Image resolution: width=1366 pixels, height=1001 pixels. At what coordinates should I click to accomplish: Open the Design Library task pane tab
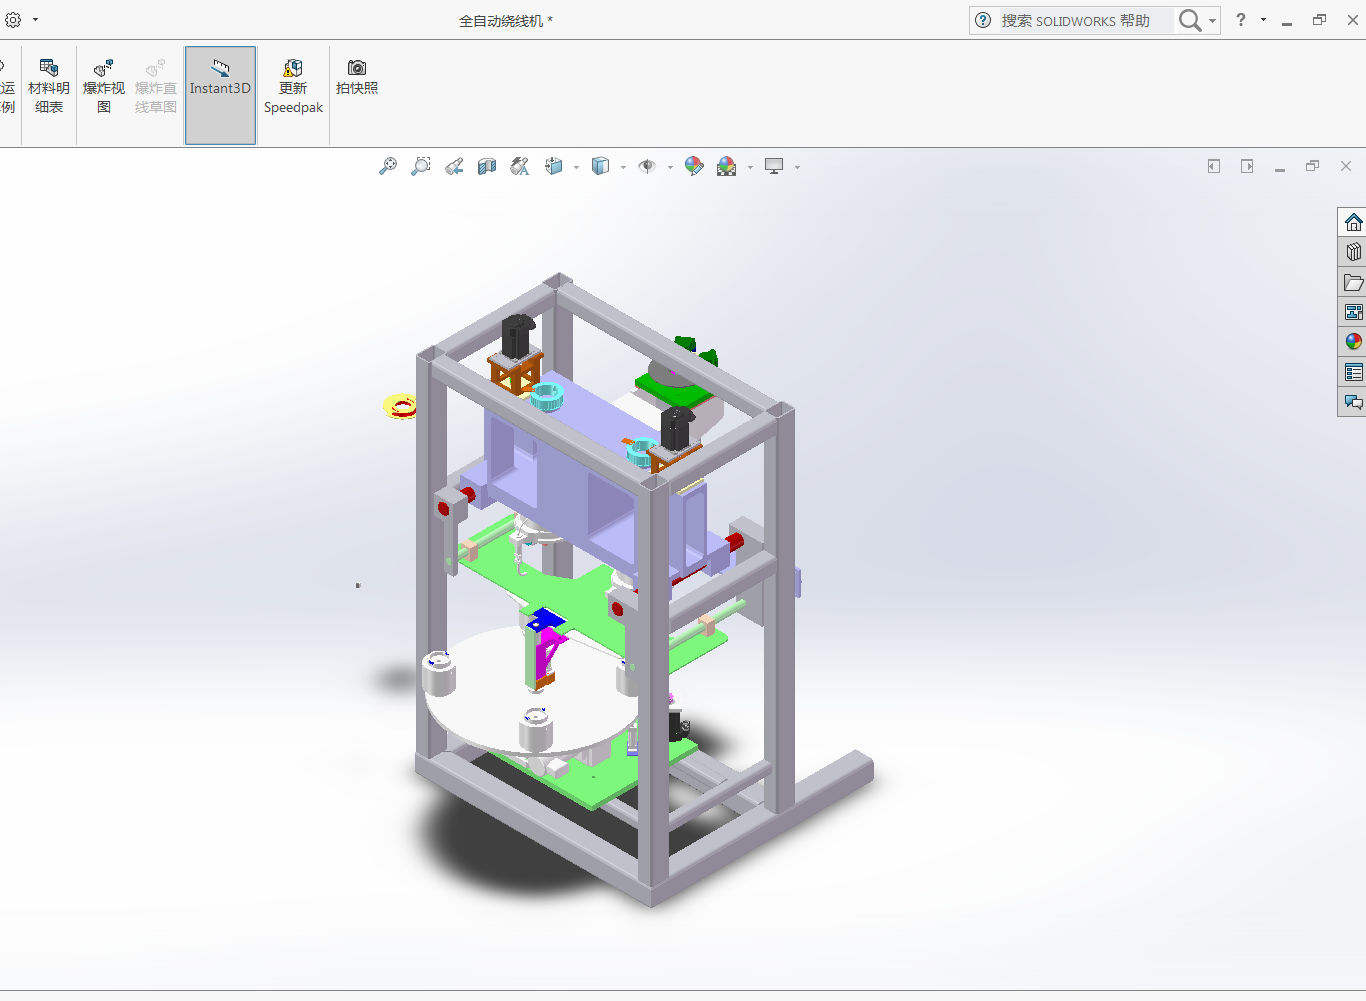[x=1353, y=252]
